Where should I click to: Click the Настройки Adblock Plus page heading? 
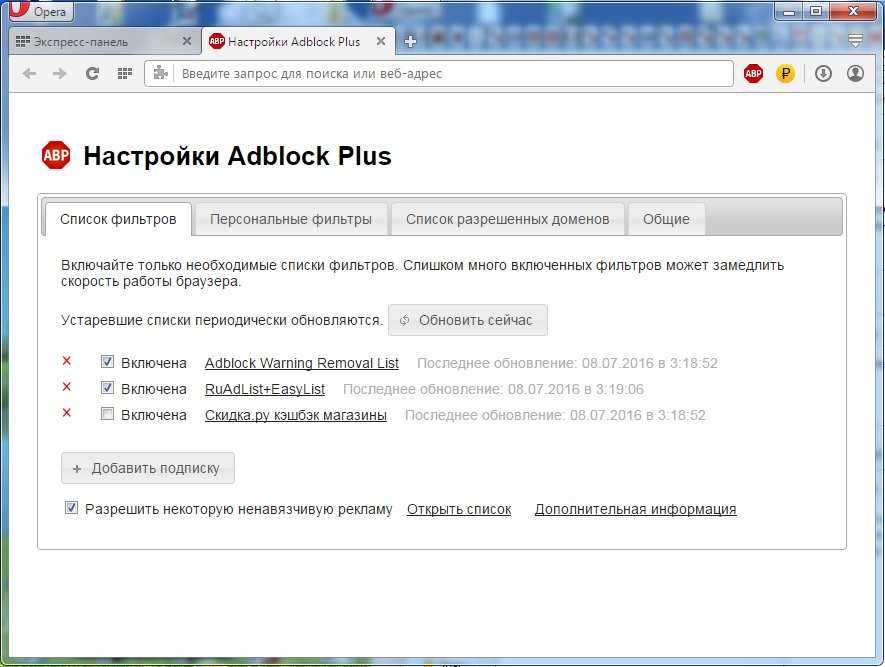pos(238,156)
